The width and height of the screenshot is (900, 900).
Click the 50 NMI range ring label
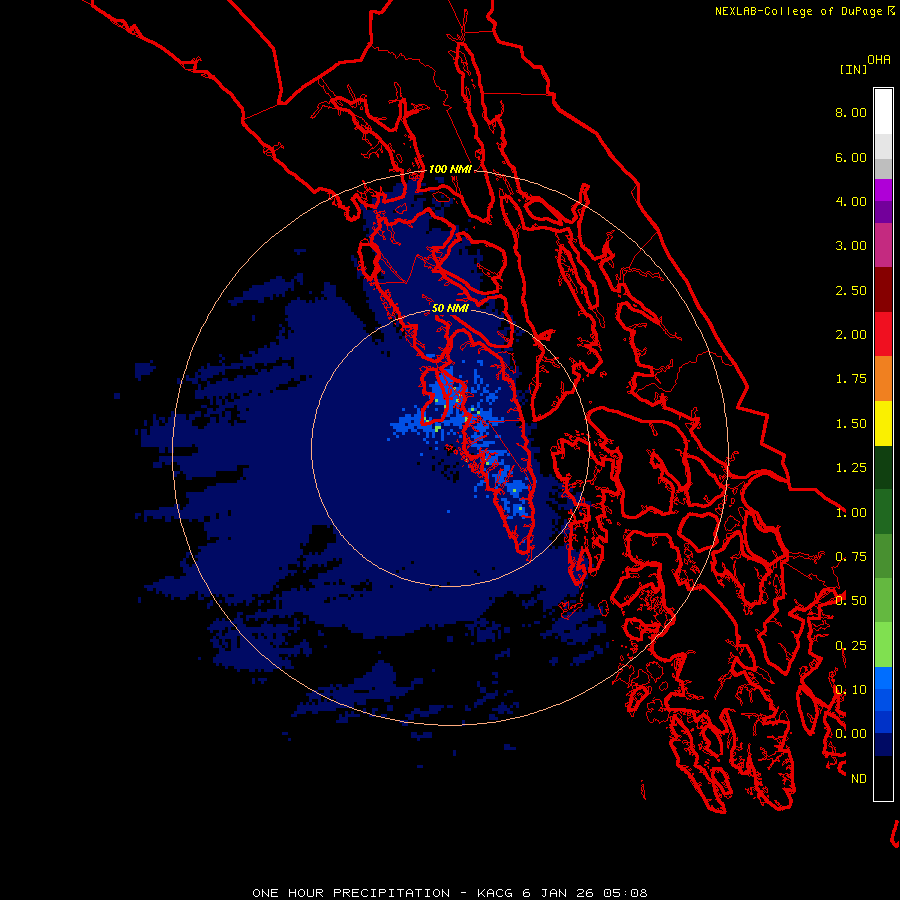(x=450, y=308)
